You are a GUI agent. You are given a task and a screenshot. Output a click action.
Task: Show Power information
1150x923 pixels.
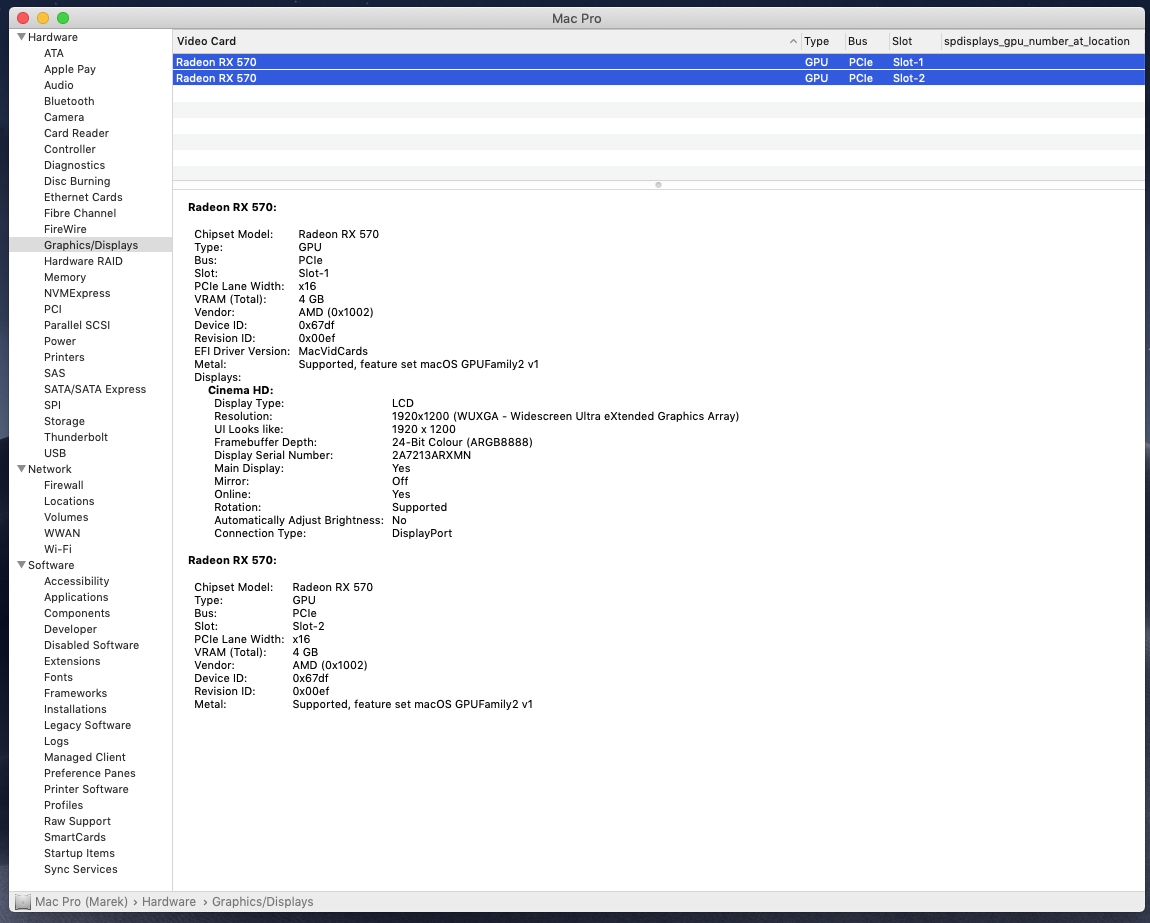coord(59,341)
